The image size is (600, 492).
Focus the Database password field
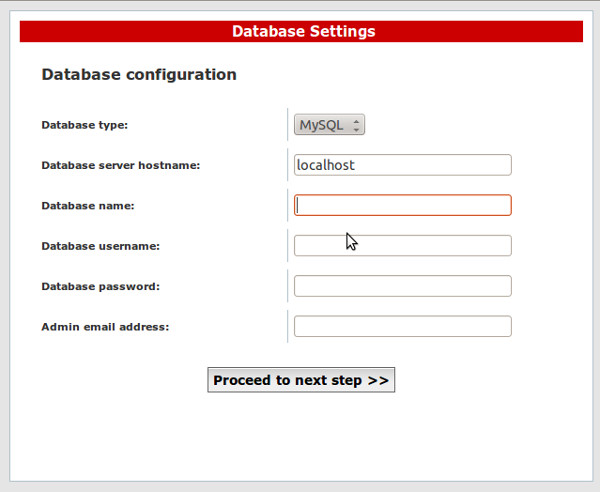(402, 286)
